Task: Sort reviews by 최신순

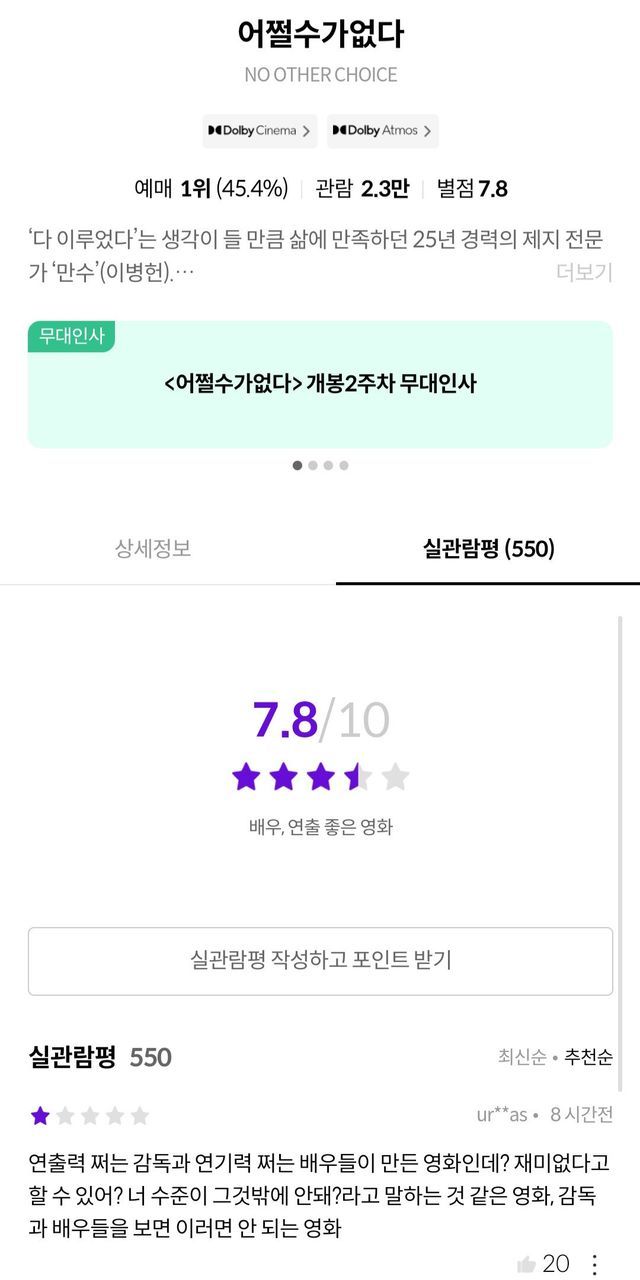Action: tap(522, 1057)
